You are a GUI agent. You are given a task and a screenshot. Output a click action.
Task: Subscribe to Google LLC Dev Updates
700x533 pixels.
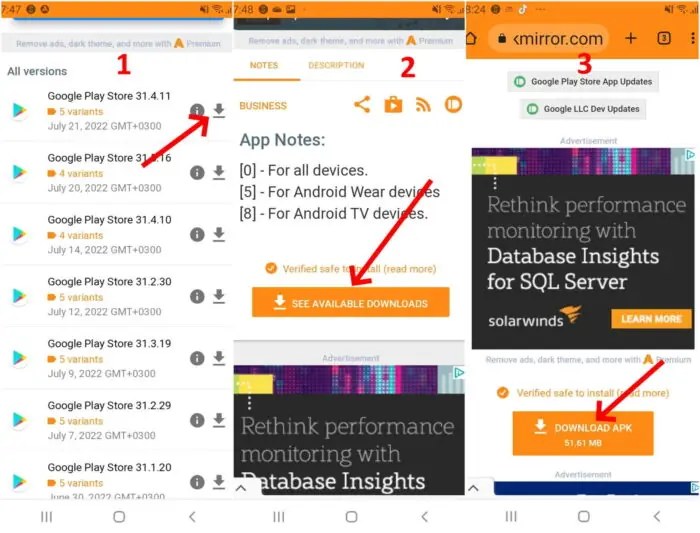tap(583, 109)
